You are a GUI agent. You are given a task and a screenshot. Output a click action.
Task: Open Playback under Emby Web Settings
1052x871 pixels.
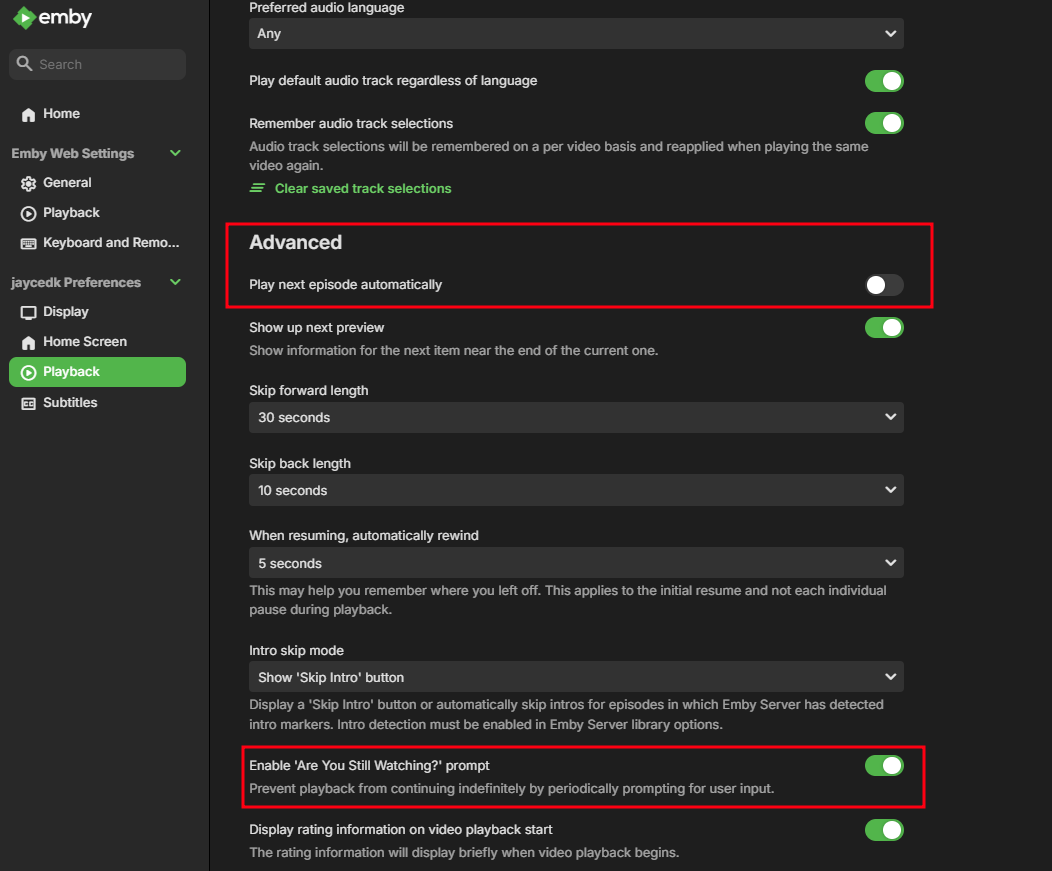coord(71,213)
